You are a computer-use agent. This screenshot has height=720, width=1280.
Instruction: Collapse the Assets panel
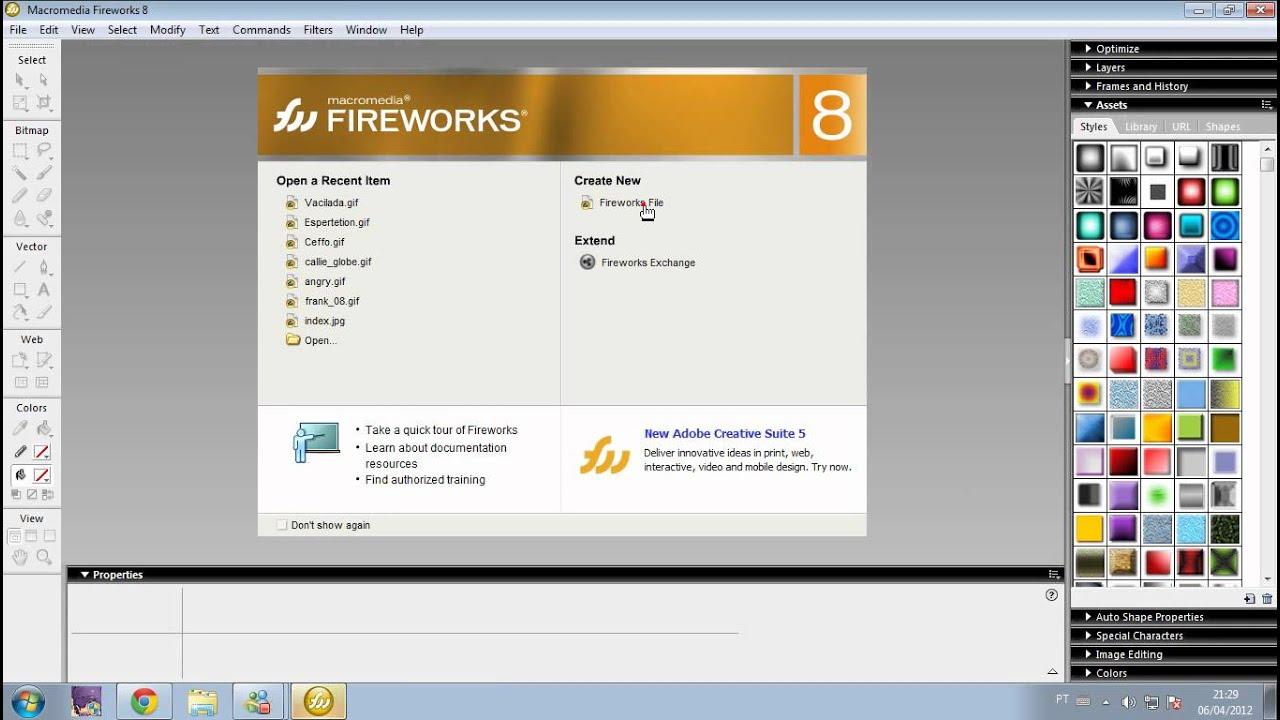point(1111,105)
